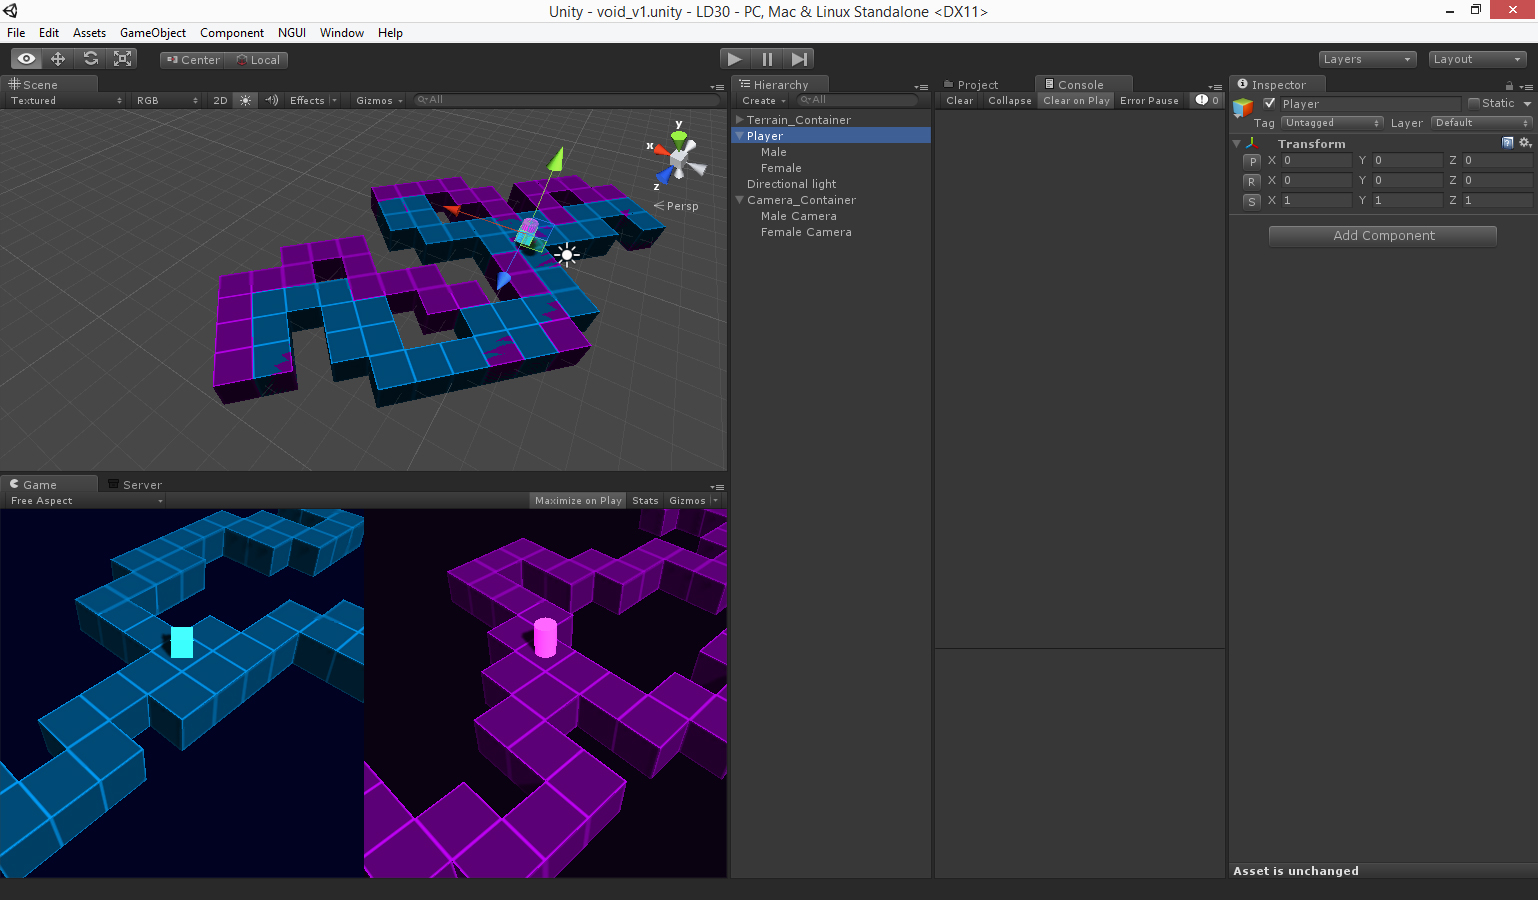Viewport: 1538px width, 900px height.
Task: Select the Hand (view) tool
Action: 27,59
